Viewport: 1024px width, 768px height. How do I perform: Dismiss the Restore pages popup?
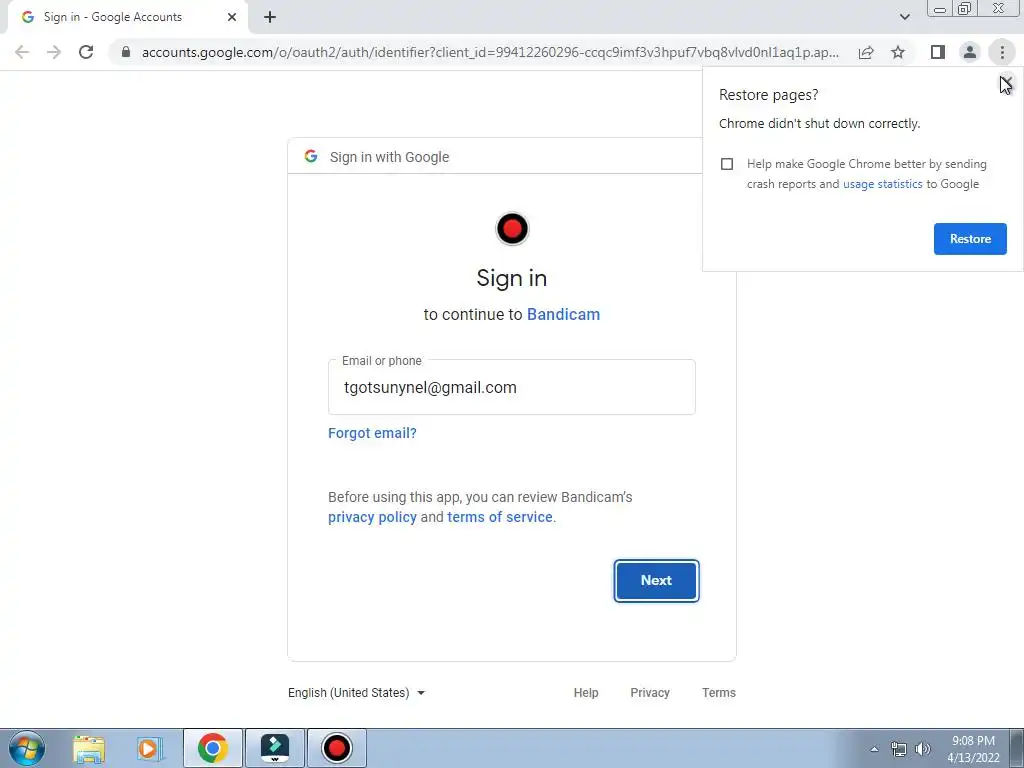1006,83
